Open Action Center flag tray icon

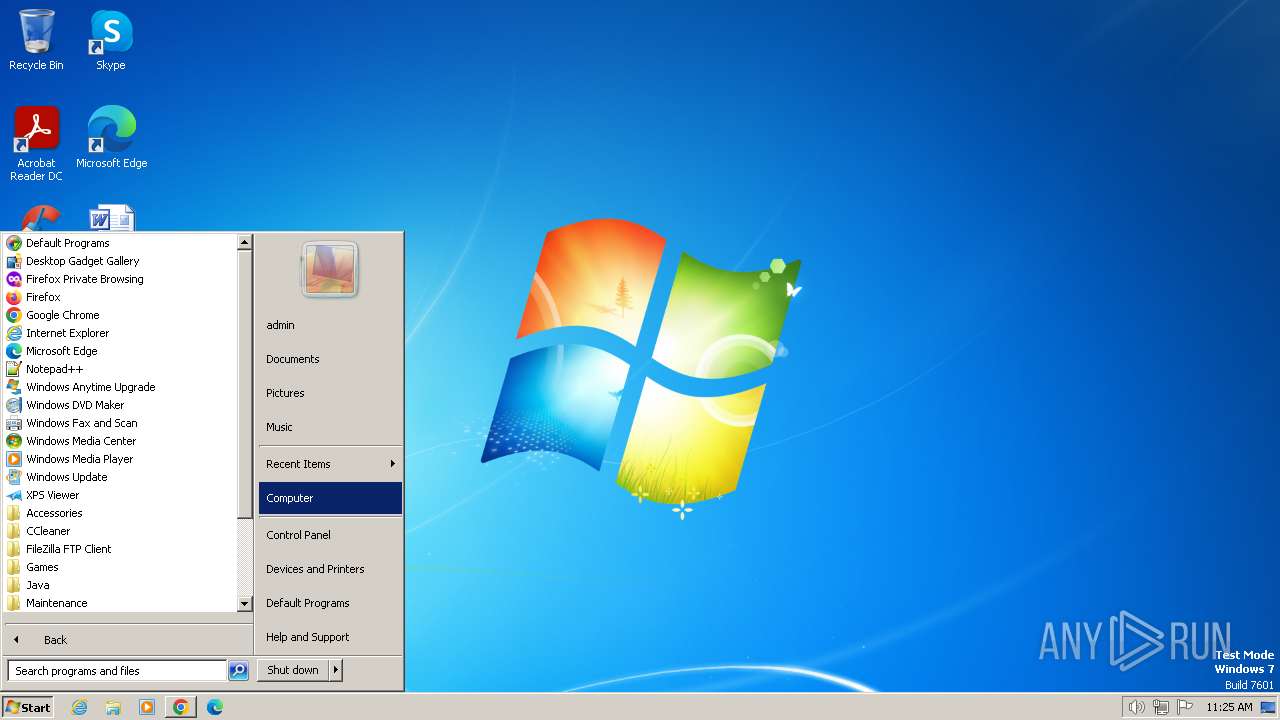1184,707
